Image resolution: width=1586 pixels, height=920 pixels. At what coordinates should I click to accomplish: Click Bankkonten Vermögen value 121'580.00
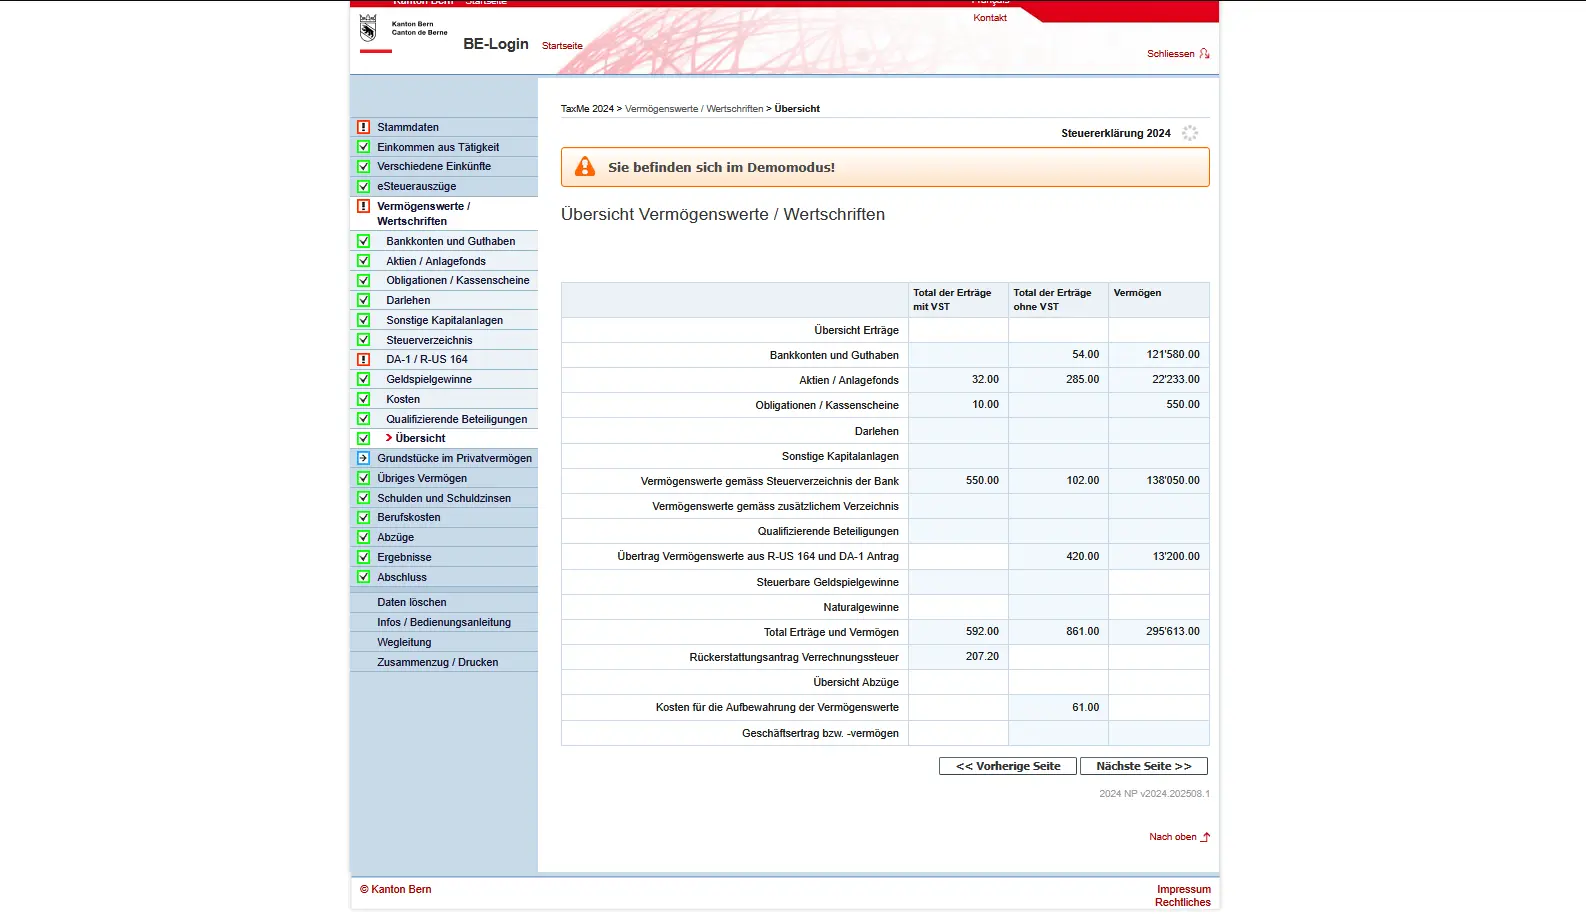[x=1173, y=354]
